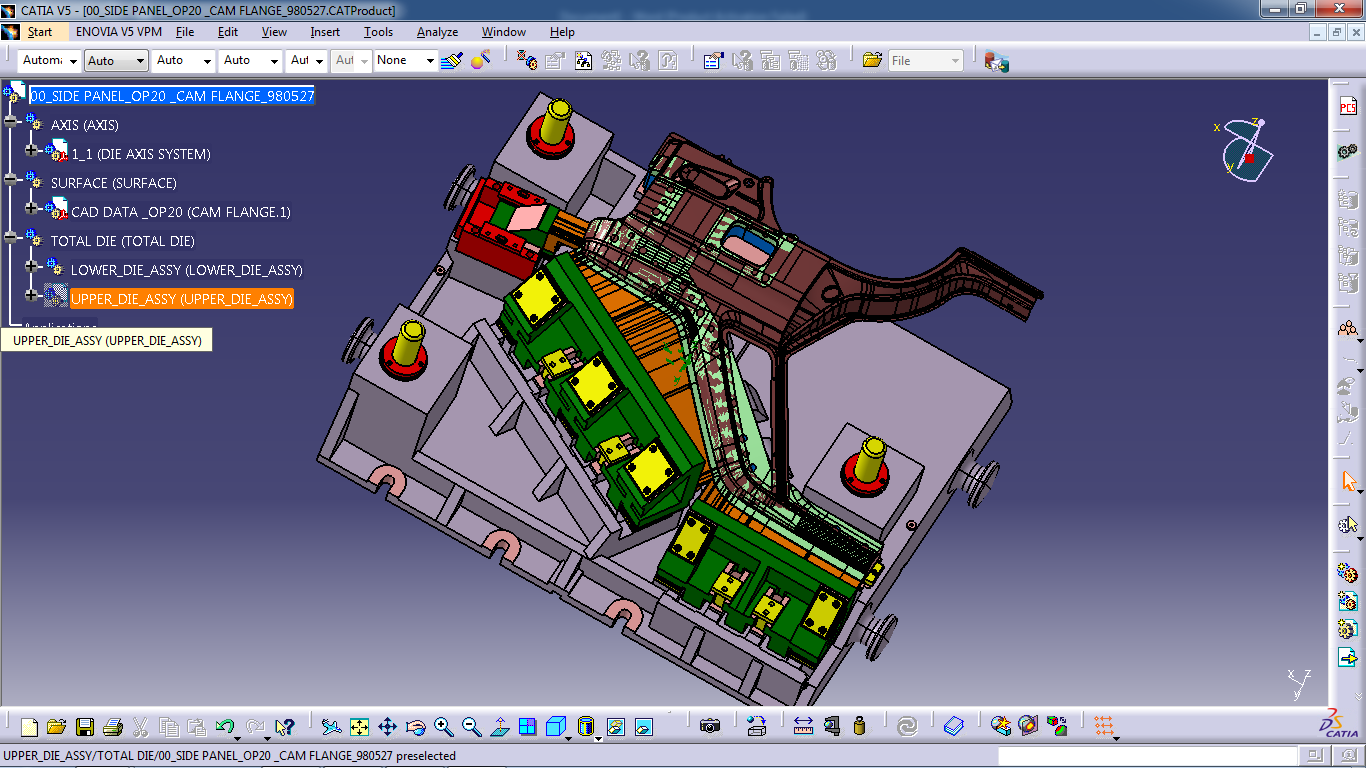Click the Fit All In icon
1366x768 pixels.
coord(359,727)
